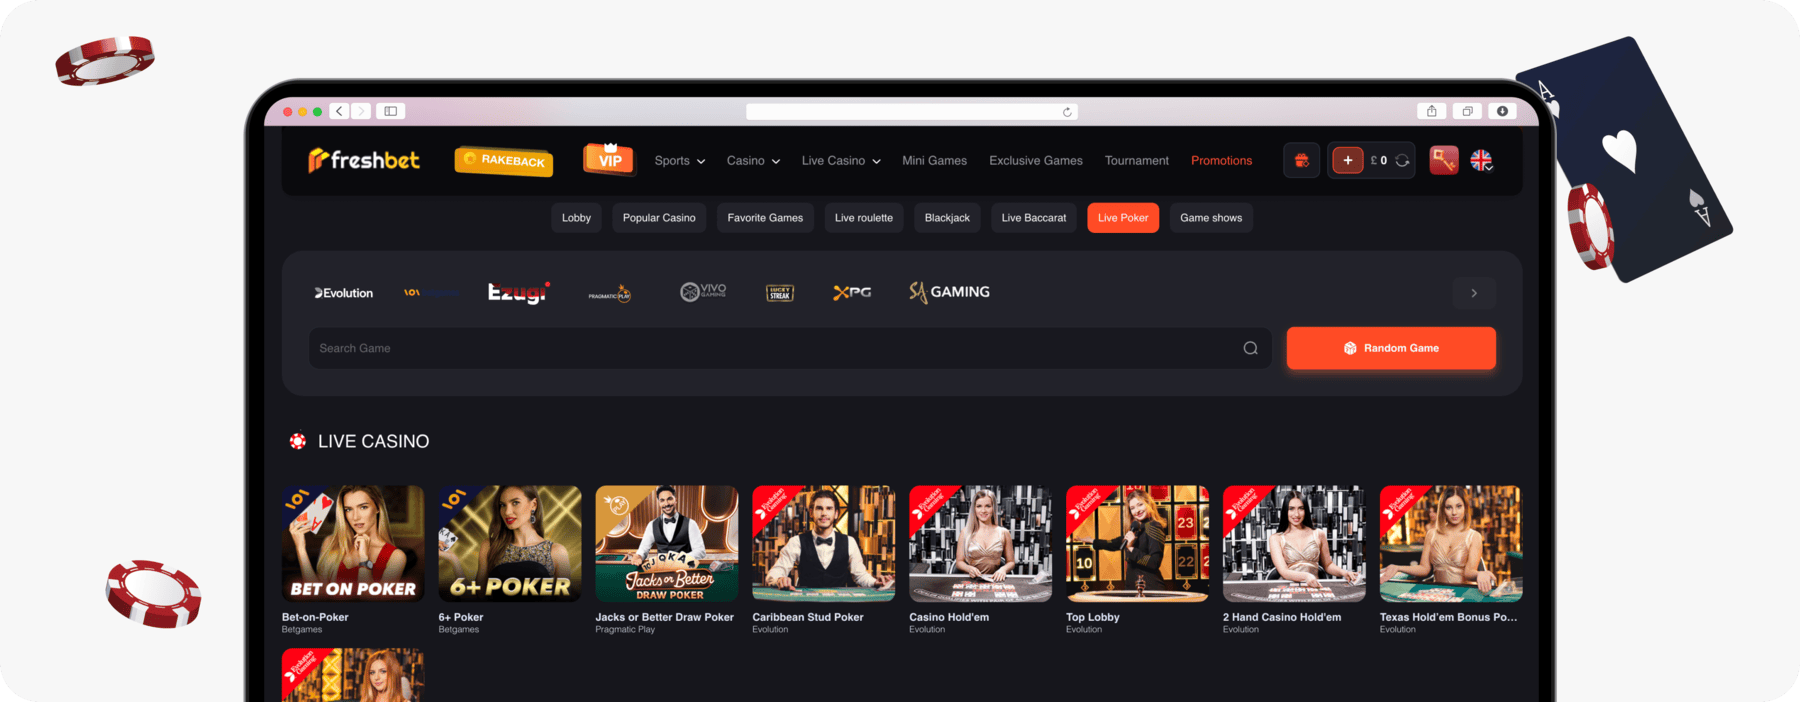1800x702 pixels.
Task: Open UK flag language selector
Action: pos(1482,160)
